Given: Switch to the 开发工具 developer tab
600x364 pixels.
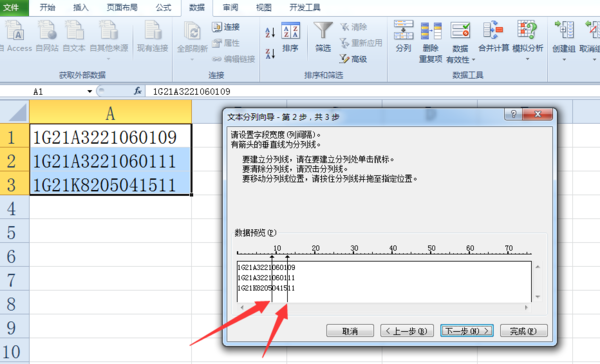Looking at the screenshot, I should [305, 7].
